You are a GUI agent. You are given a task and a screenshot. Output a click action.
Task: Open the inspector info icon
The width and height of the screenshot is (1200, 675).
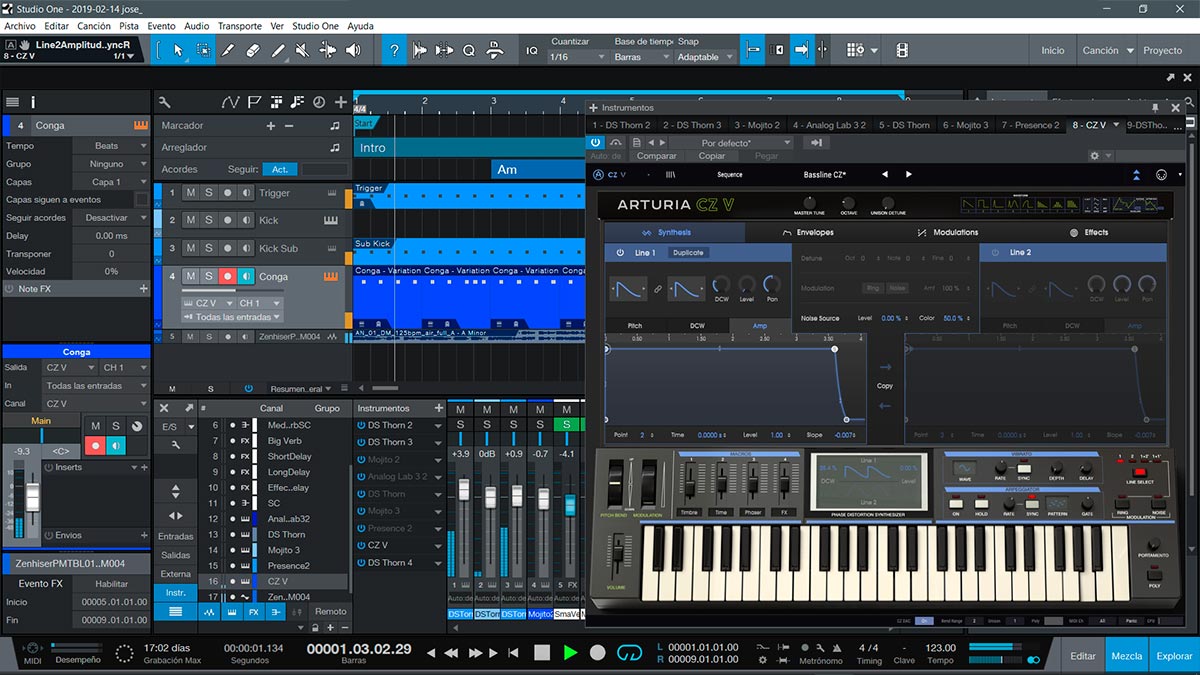pos(33,102)
